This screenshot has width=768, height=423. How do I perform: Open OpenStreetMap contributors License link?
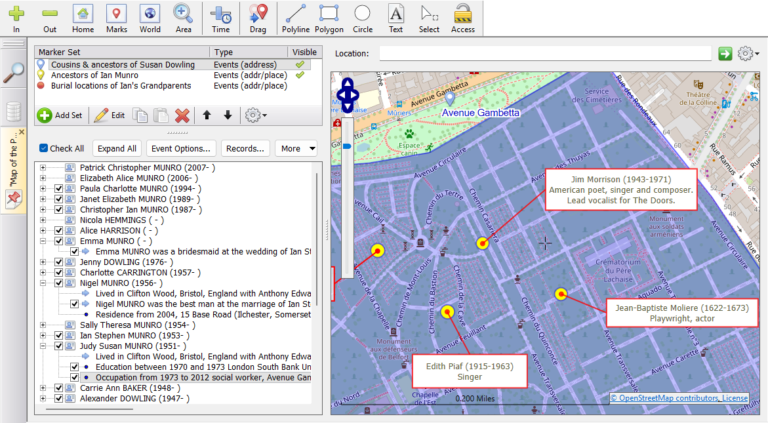point(679,398)
